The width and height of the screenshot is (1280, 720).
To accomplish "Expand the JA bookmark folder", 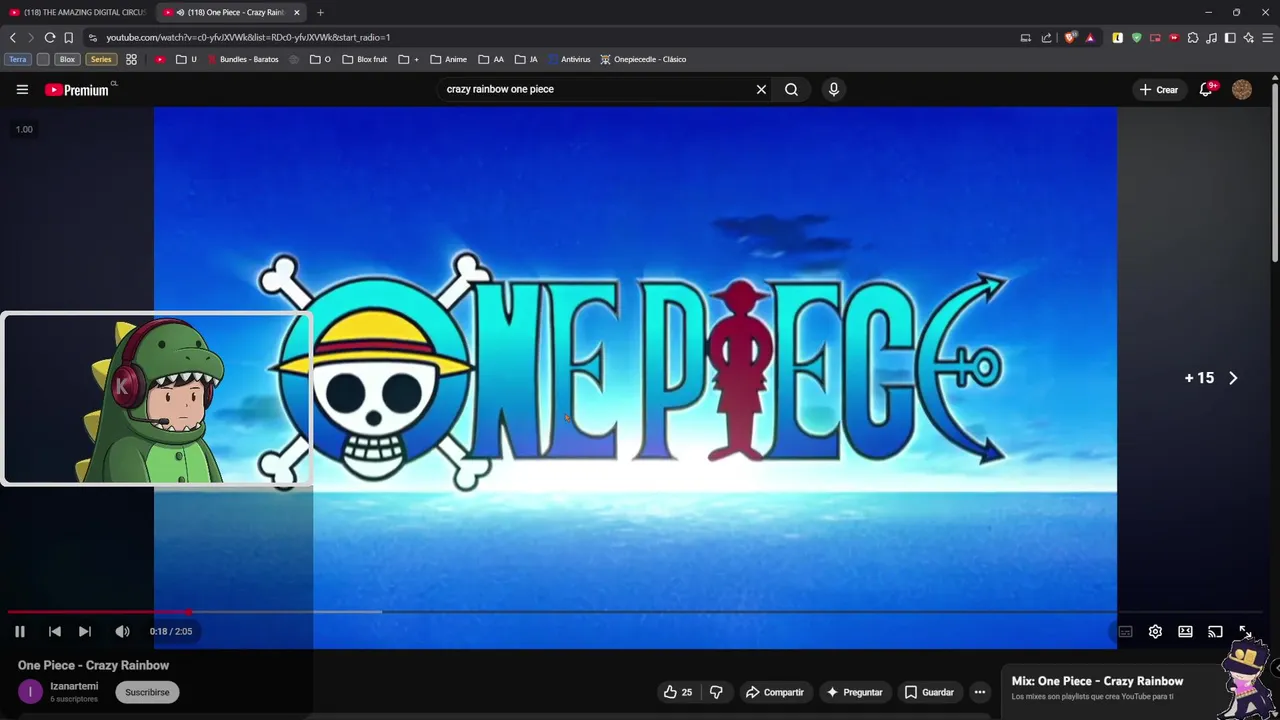I will (x=526, y=59).
